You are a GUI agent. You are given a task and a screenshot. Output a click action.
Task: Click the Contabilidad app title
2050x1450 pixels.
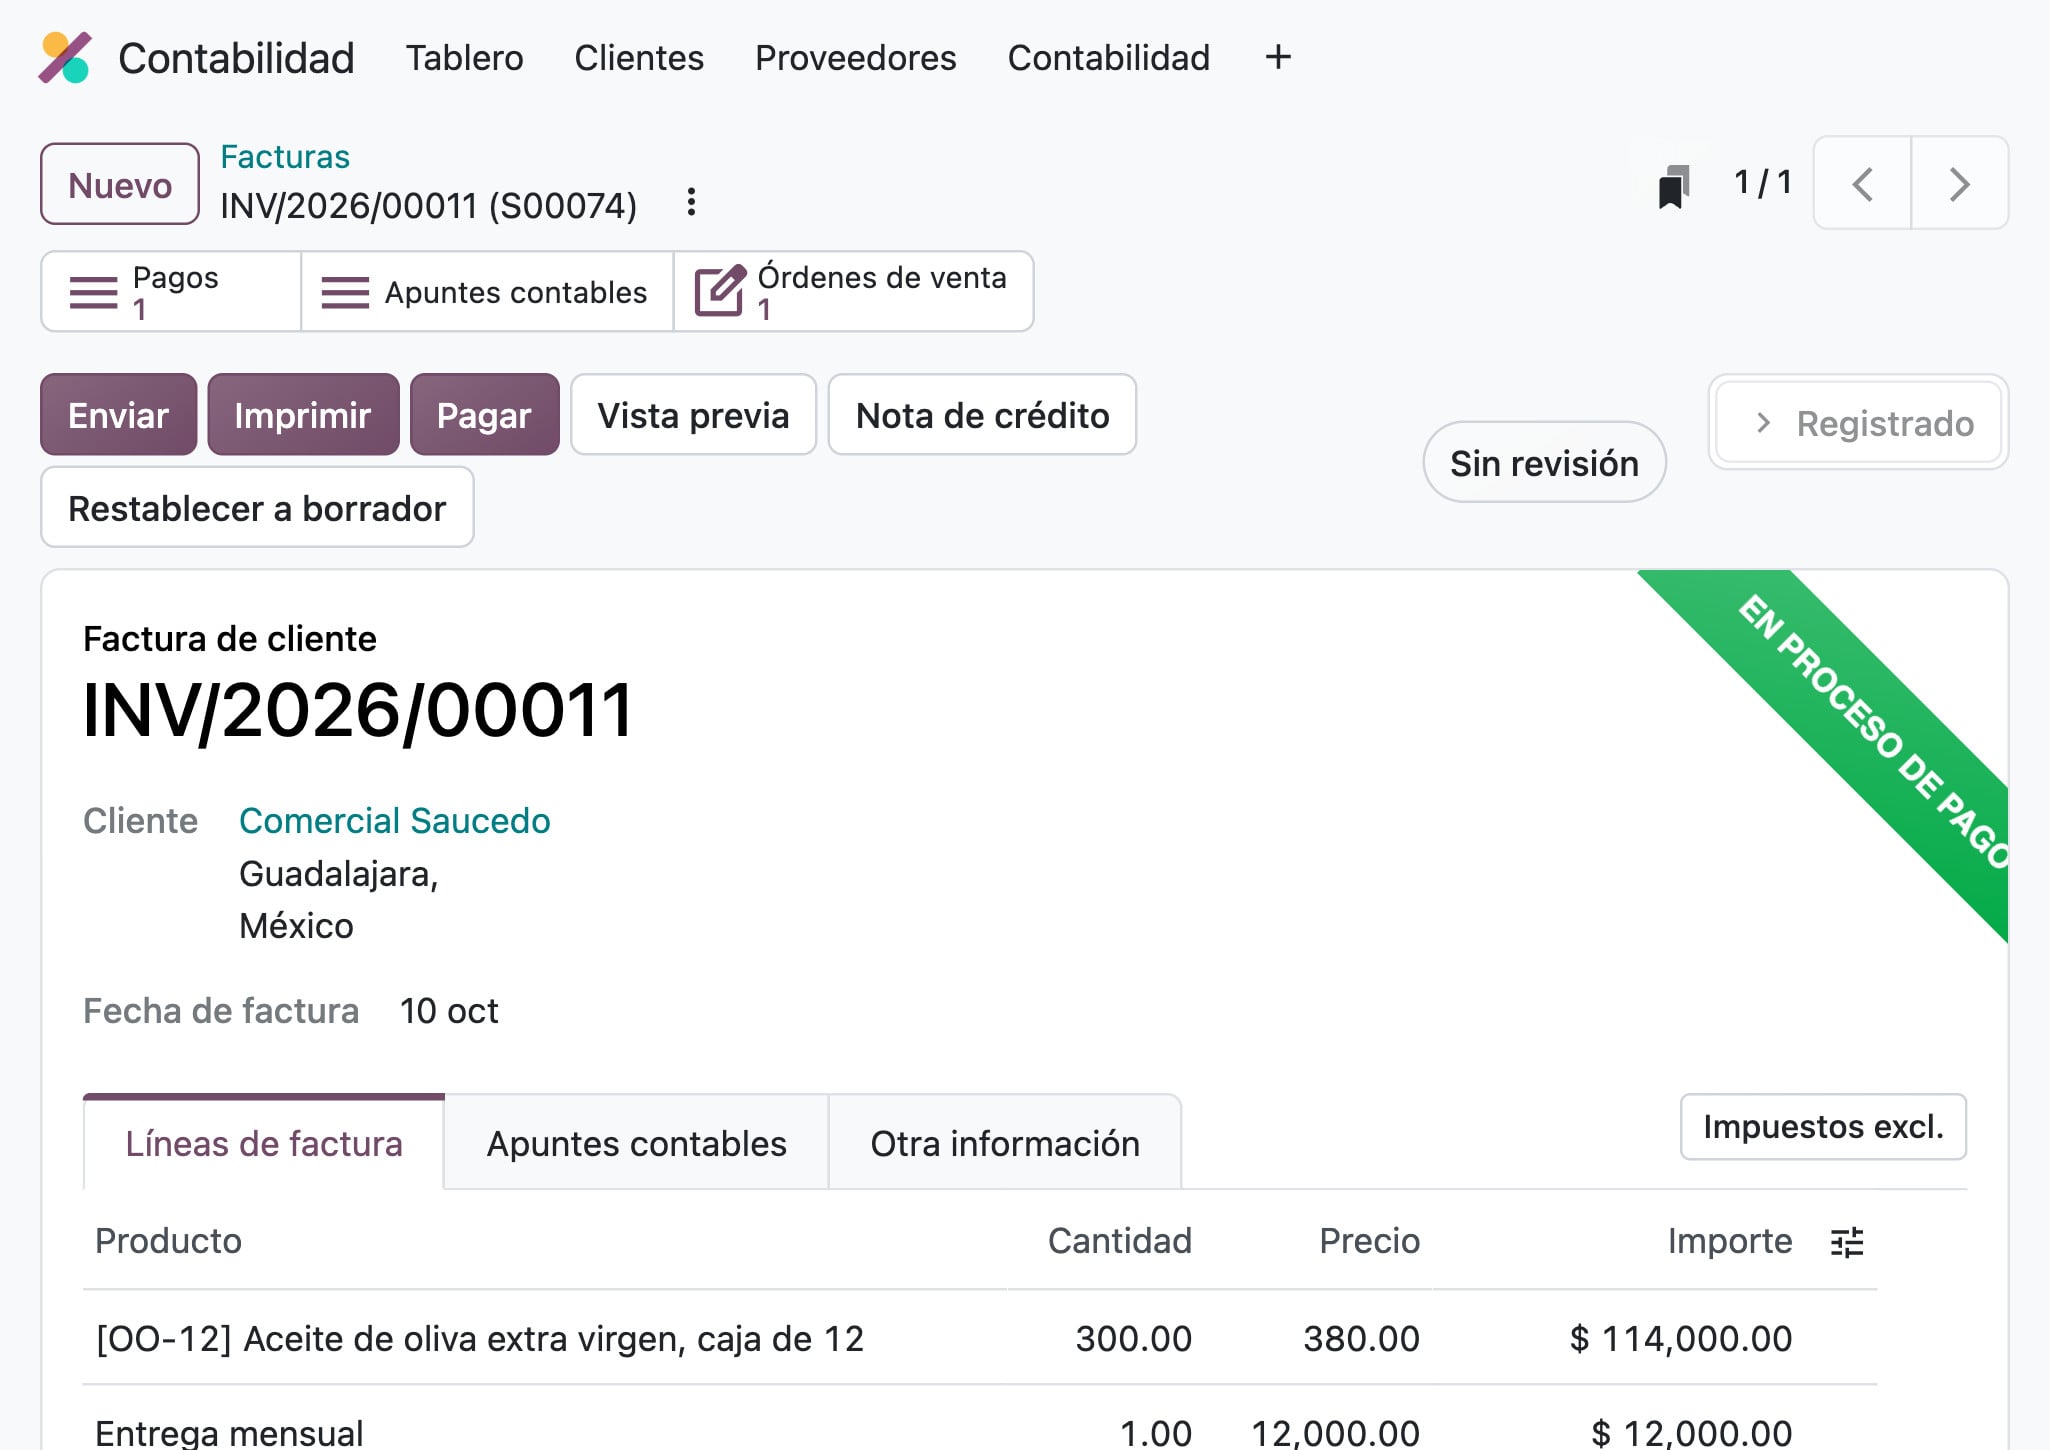(236, 58)
